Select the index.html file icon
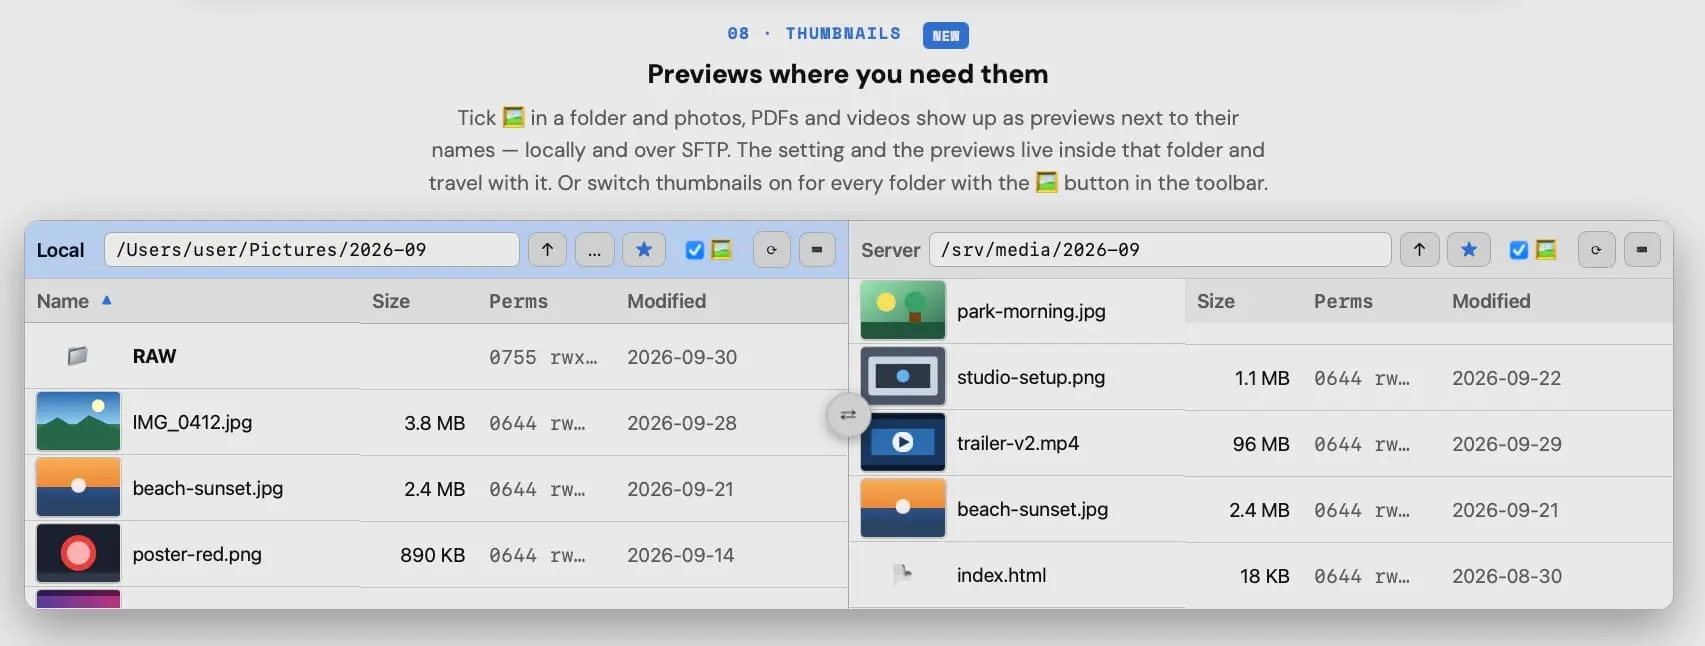This screenshot has width=1705, height=646. tap(902, 574)
